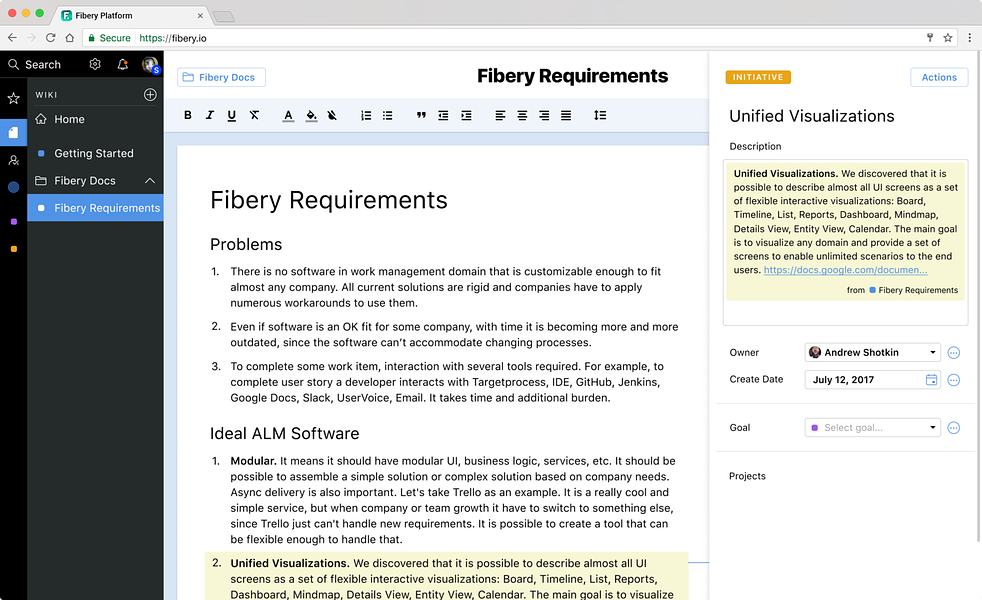Open the more options circle next to Create Date
The width and height of the screenshot is (982, 600).
tap(953, 380)
